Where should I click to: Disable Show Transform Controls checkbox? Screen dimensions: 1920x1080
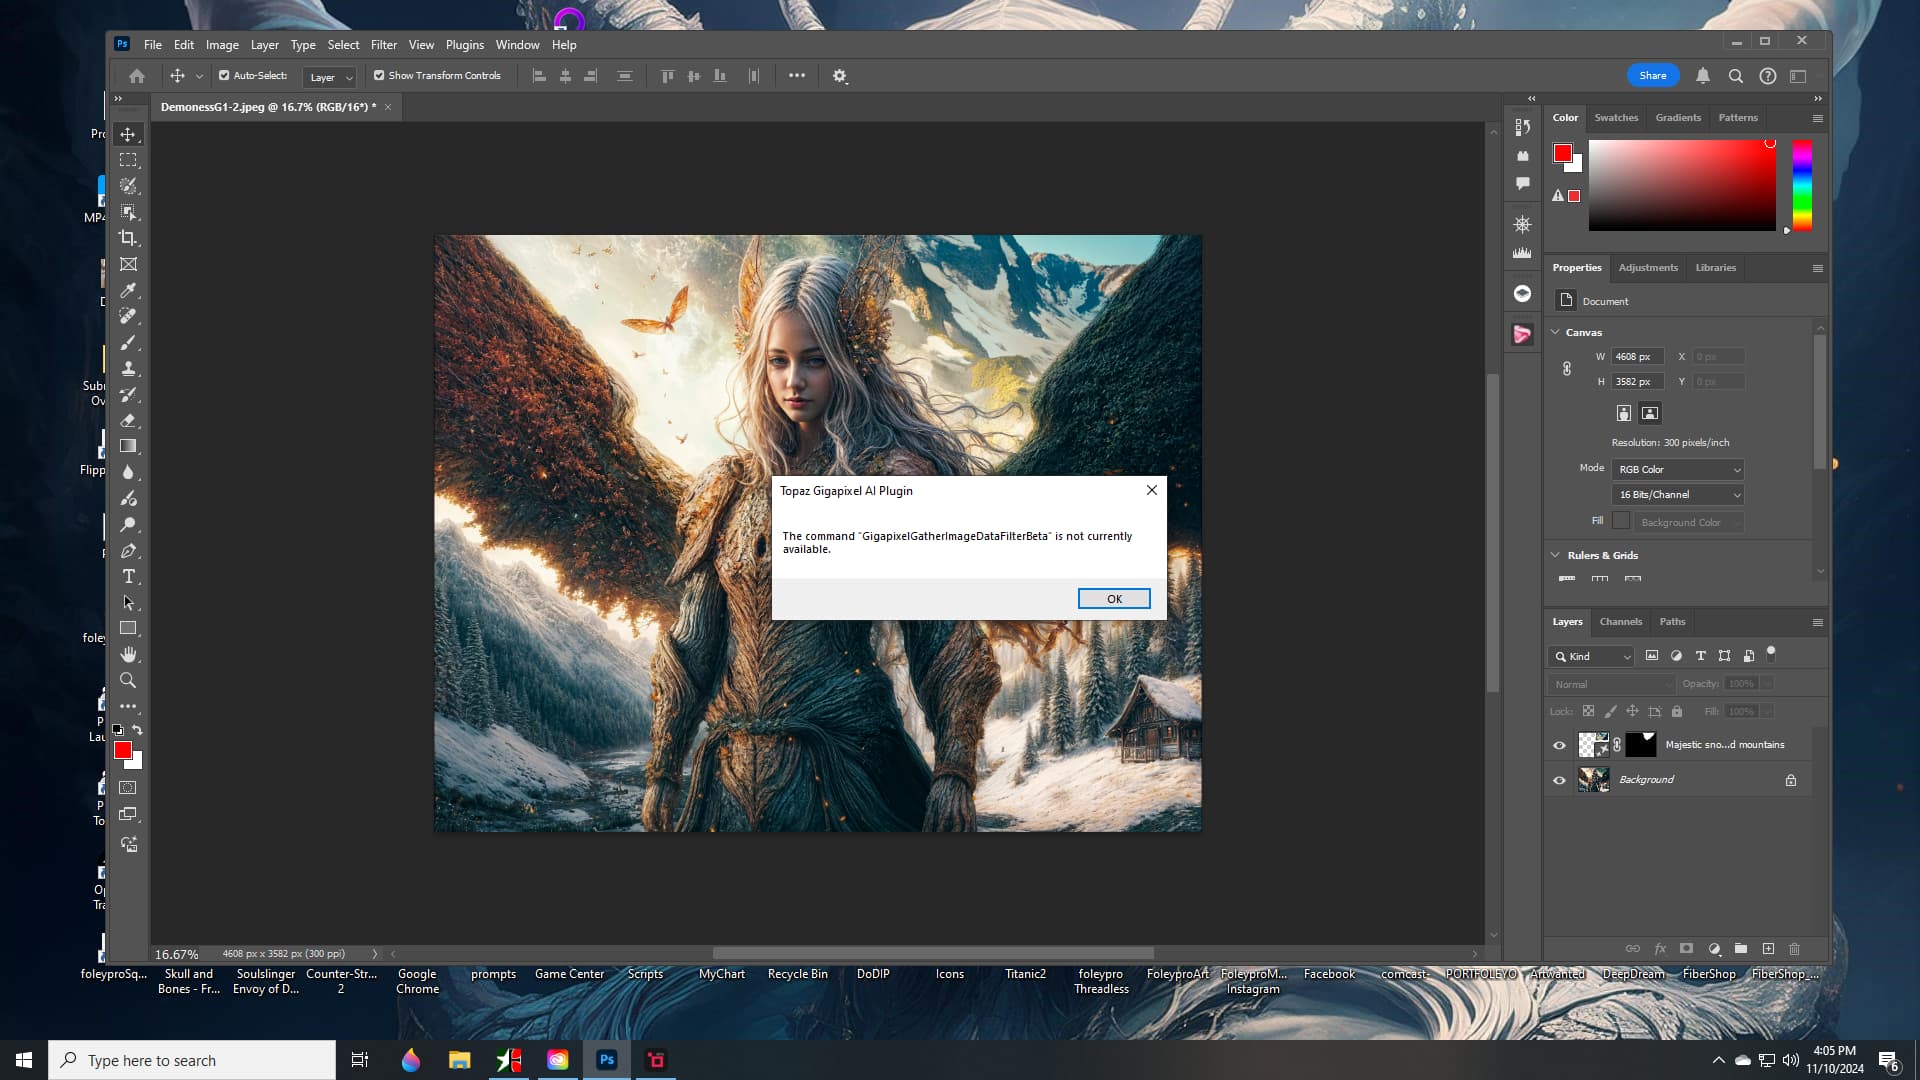point(379,76)
